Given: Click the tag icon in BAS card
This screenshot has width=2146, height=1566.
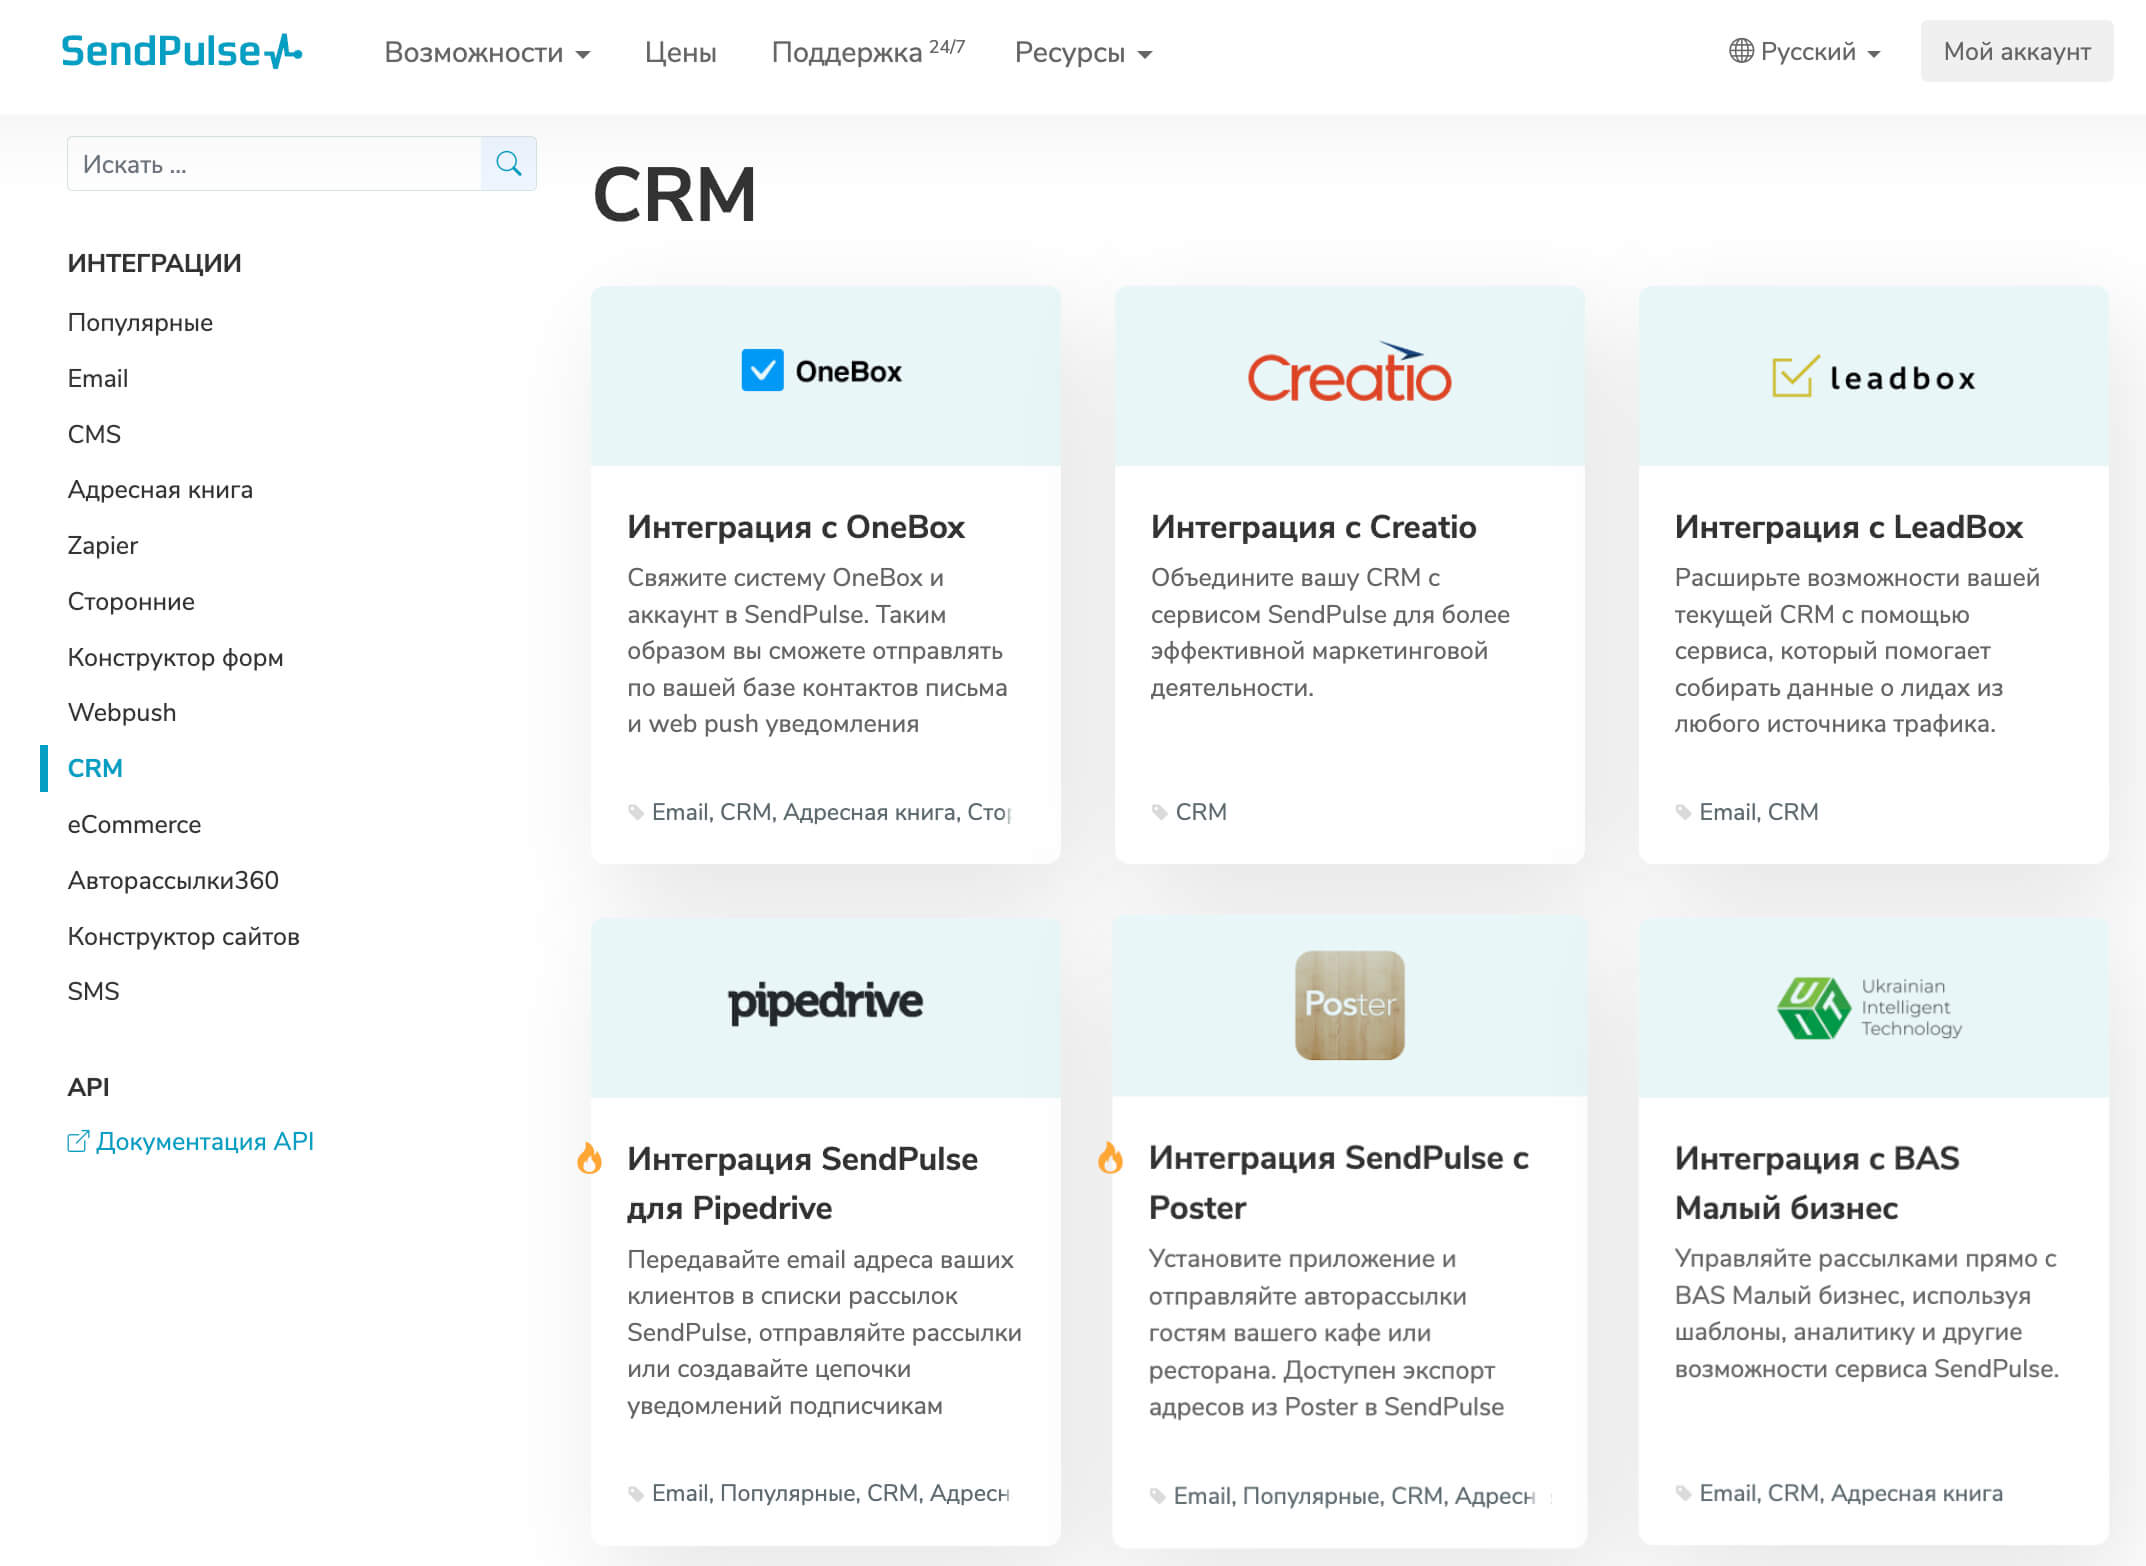Looking at the screenshot, I should tap(1683, 1494).
